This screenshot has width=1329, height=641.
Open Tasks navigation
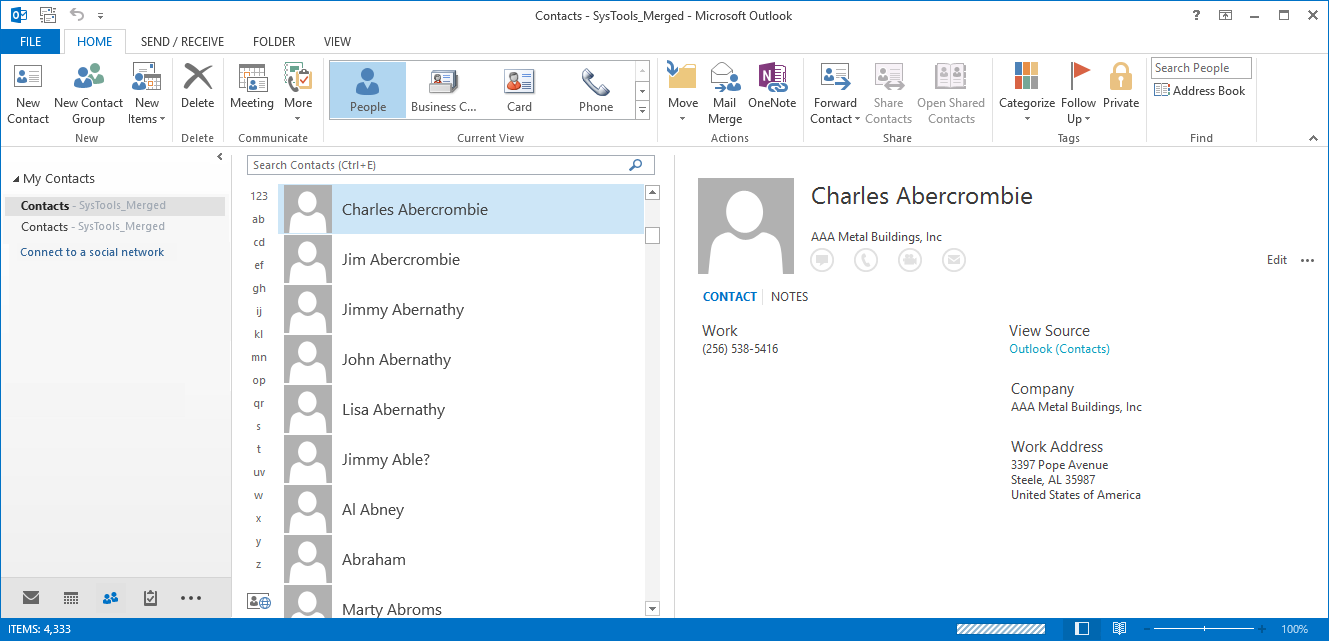click(150, 598)
